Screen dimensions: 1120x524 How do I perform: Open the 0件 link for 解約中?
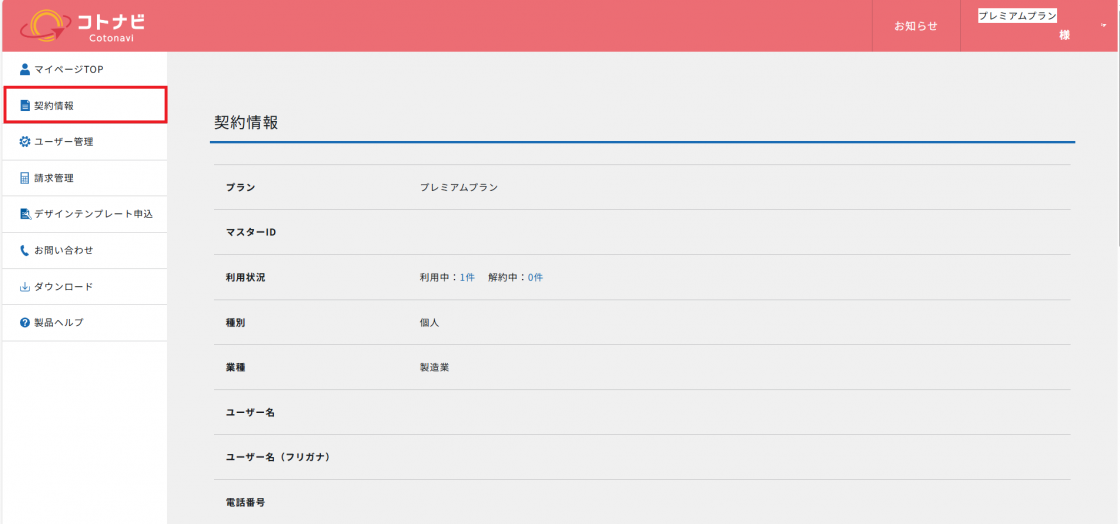(535, 277)
